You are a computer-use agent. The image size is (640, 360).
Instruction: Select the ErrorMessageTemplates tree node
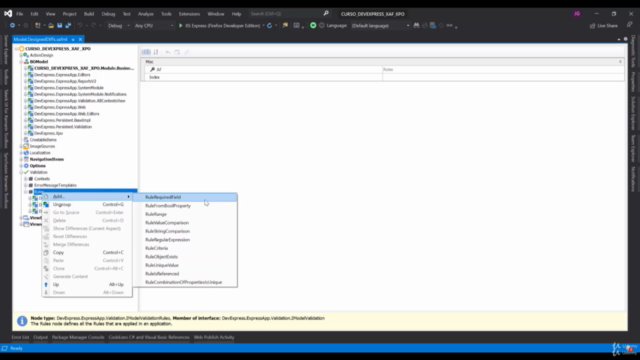tap(55, 185)
